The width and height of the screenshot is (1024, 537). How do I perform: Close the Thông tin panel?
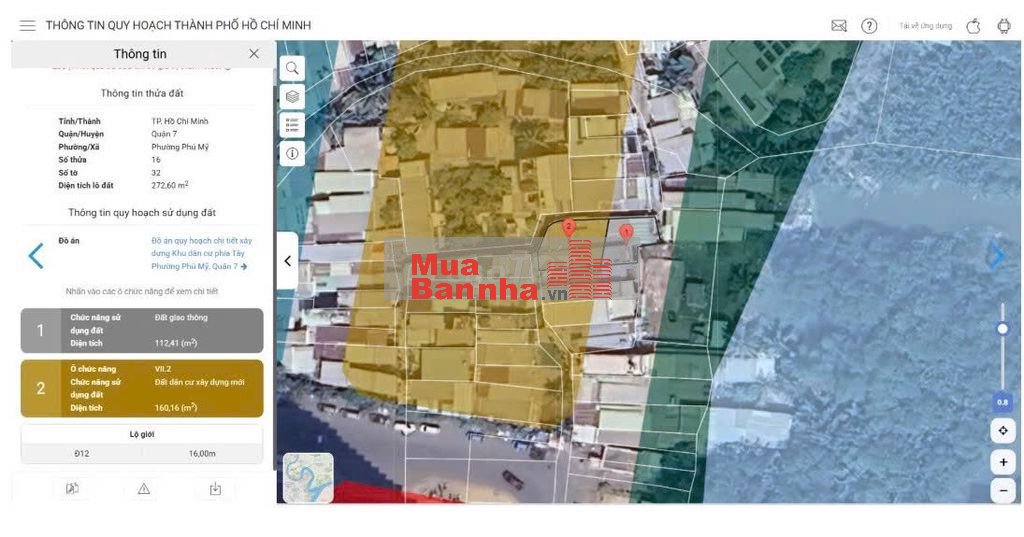[254, 54]
